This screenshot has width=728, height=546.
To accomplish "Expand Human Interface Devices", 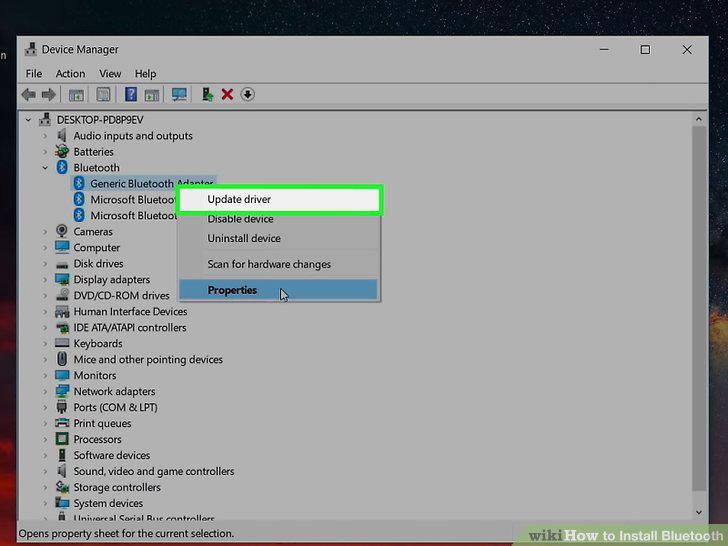I will pyautogui.click(x=45, y=311).
